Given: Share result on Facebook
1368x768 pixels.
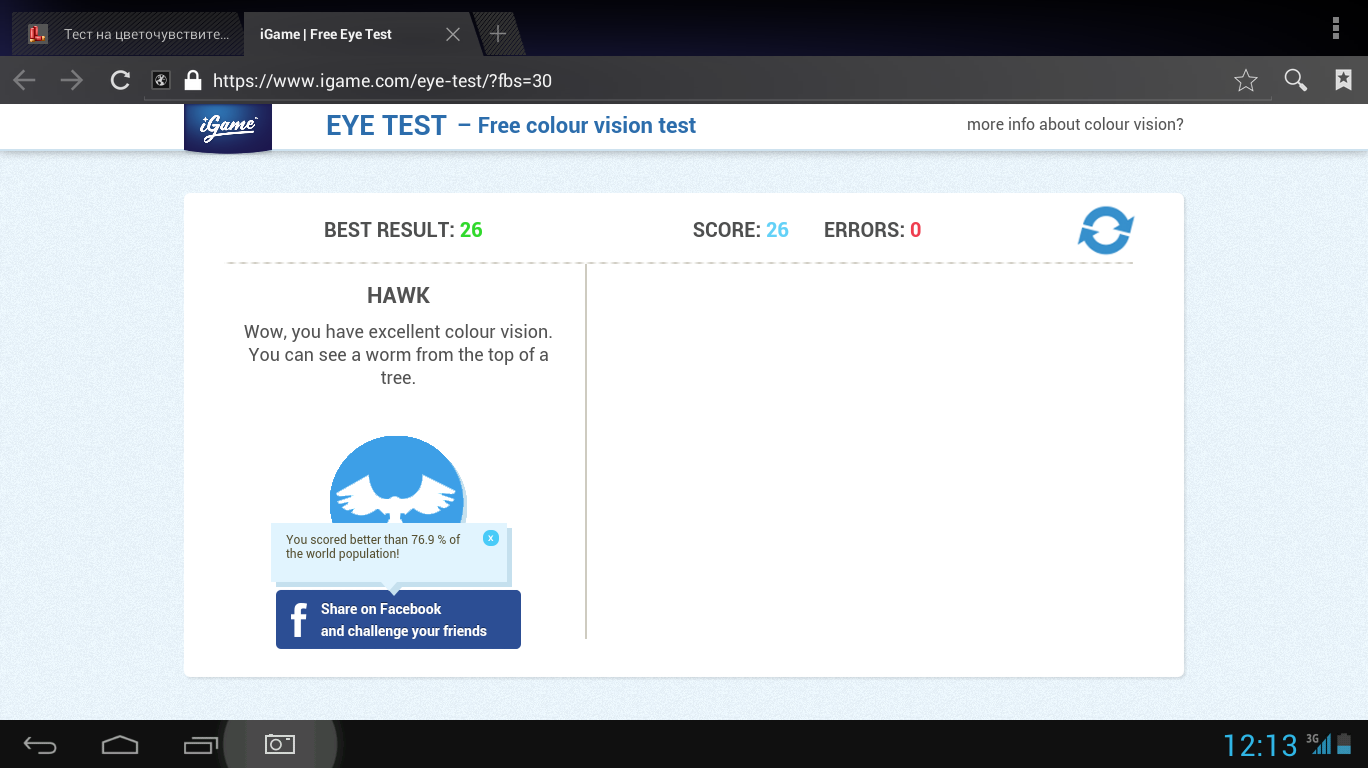Looking at the screenshot, I should tap(398, 620).
